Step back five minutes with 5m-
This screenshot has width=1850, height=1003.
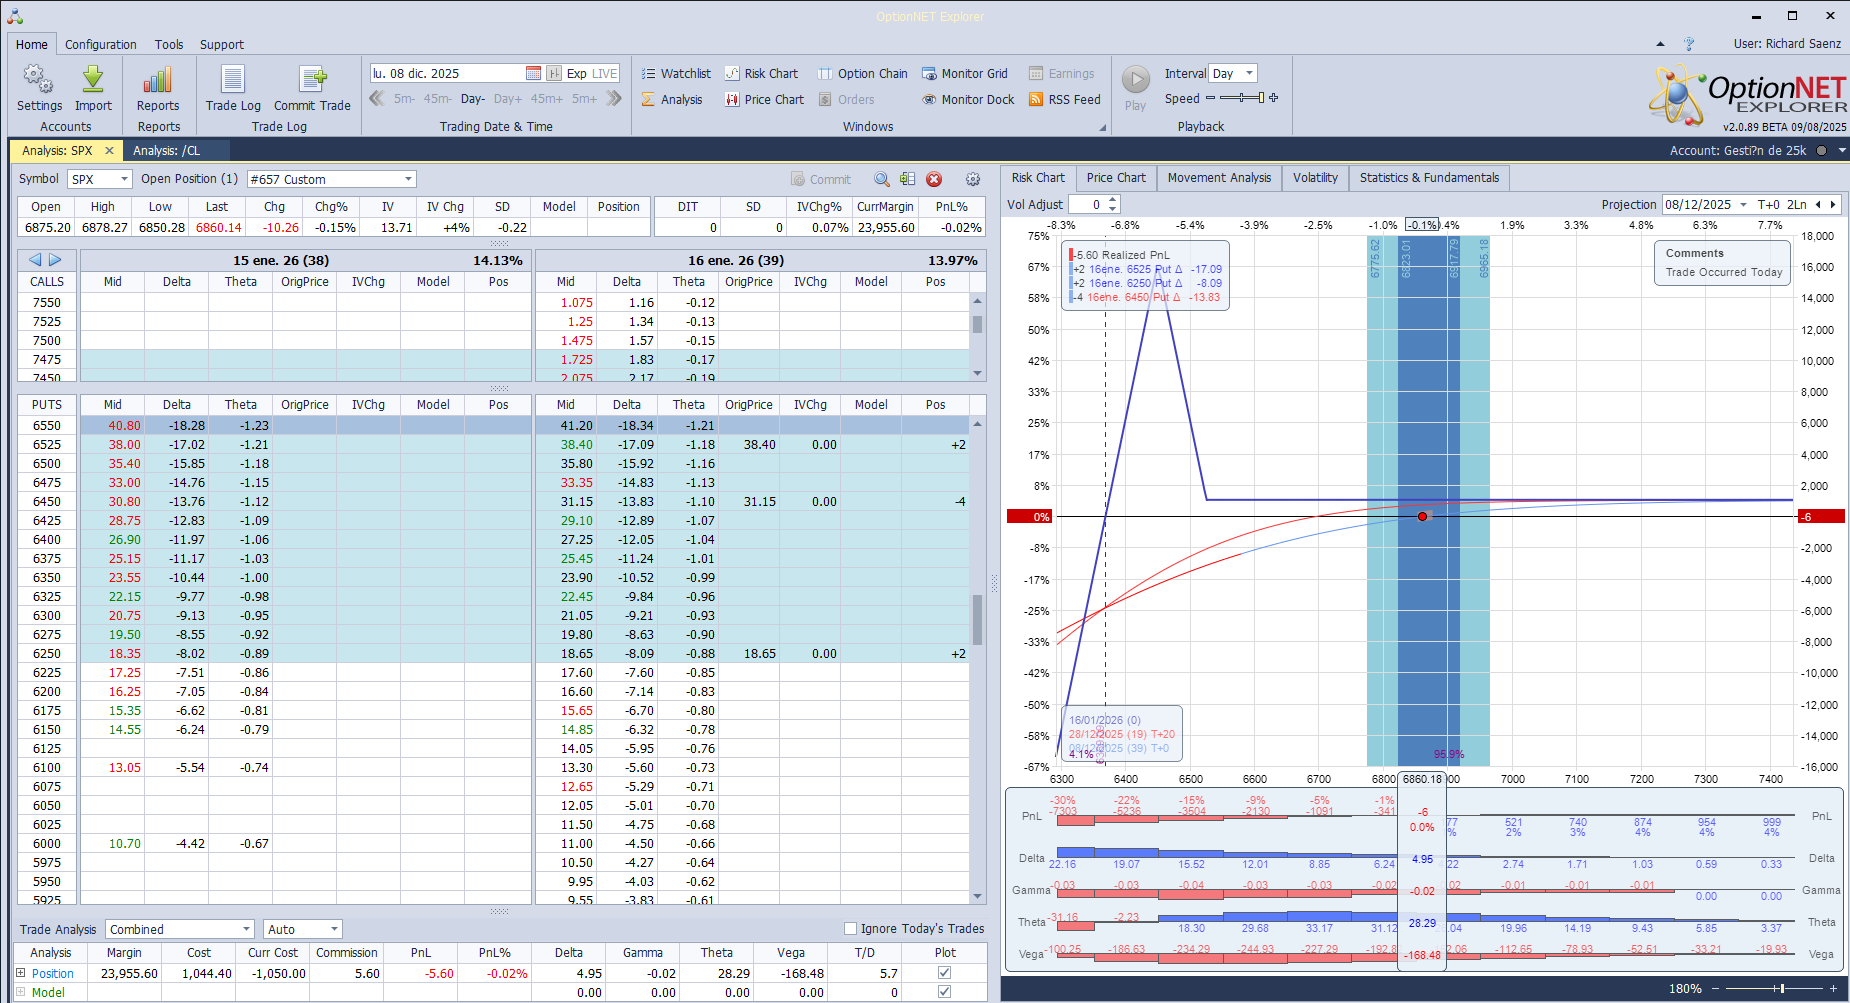click(x=404, y=99)
